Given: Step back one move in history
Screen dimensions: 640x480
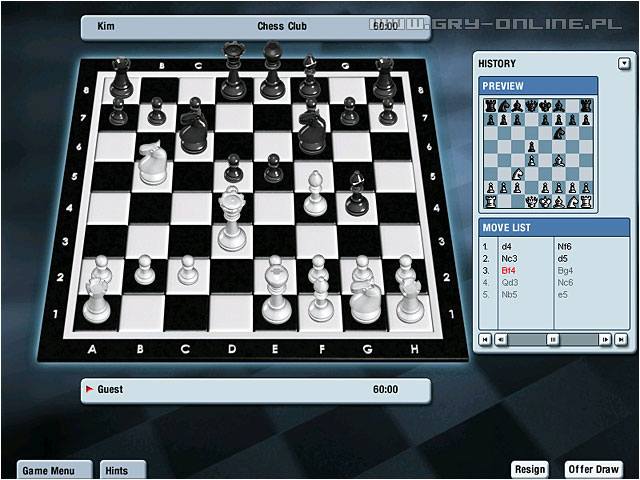Looking at the screenshot, I should click(x=500, y=339).
